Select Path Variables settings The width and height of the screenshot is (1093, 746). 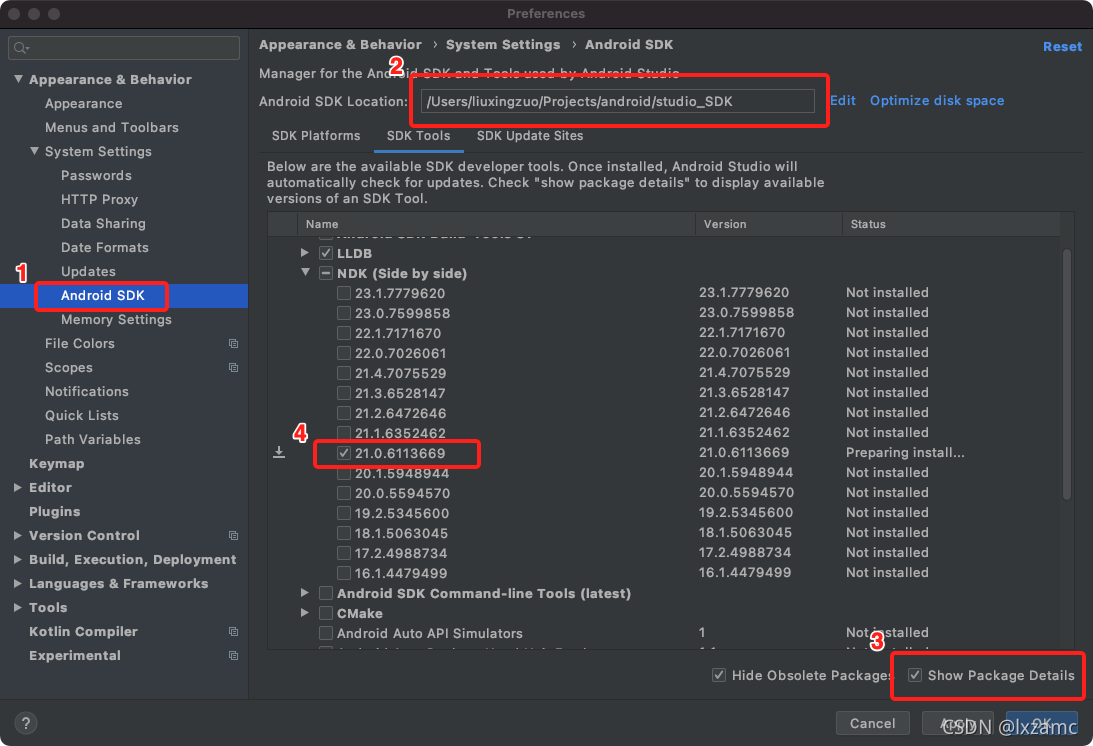click(93, 439)
